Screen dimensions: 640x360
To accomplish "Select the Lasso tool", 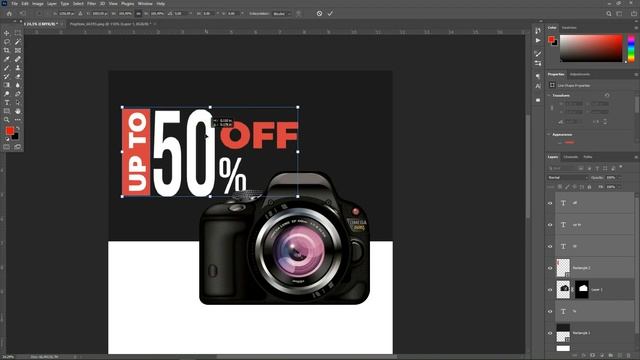I will point(7,42).
